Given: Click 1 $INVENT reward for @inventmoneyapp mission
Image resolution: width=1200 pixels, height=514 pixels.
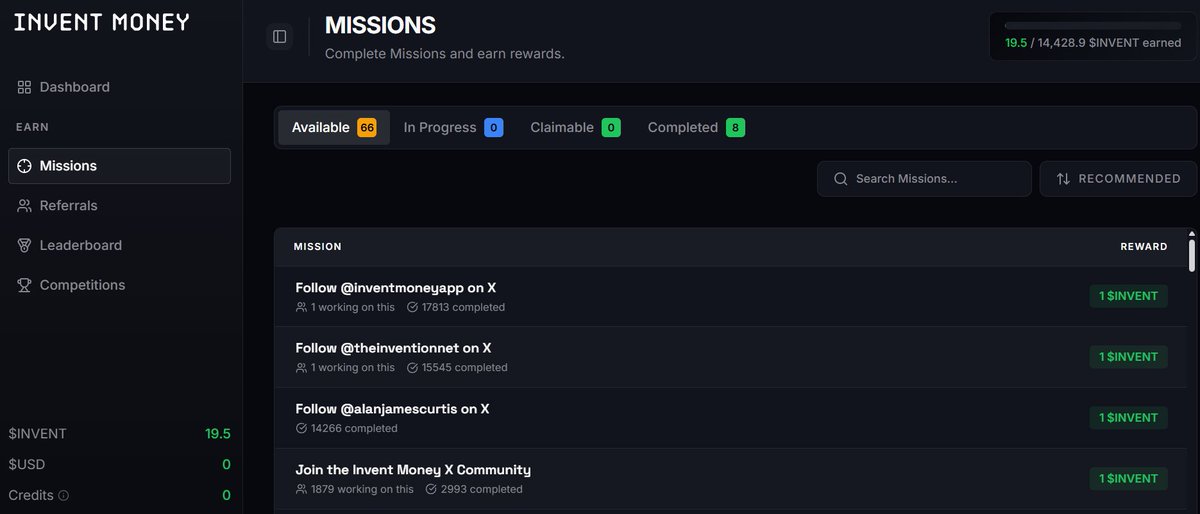Looking at the screenshot, I should coord(1128,296).
